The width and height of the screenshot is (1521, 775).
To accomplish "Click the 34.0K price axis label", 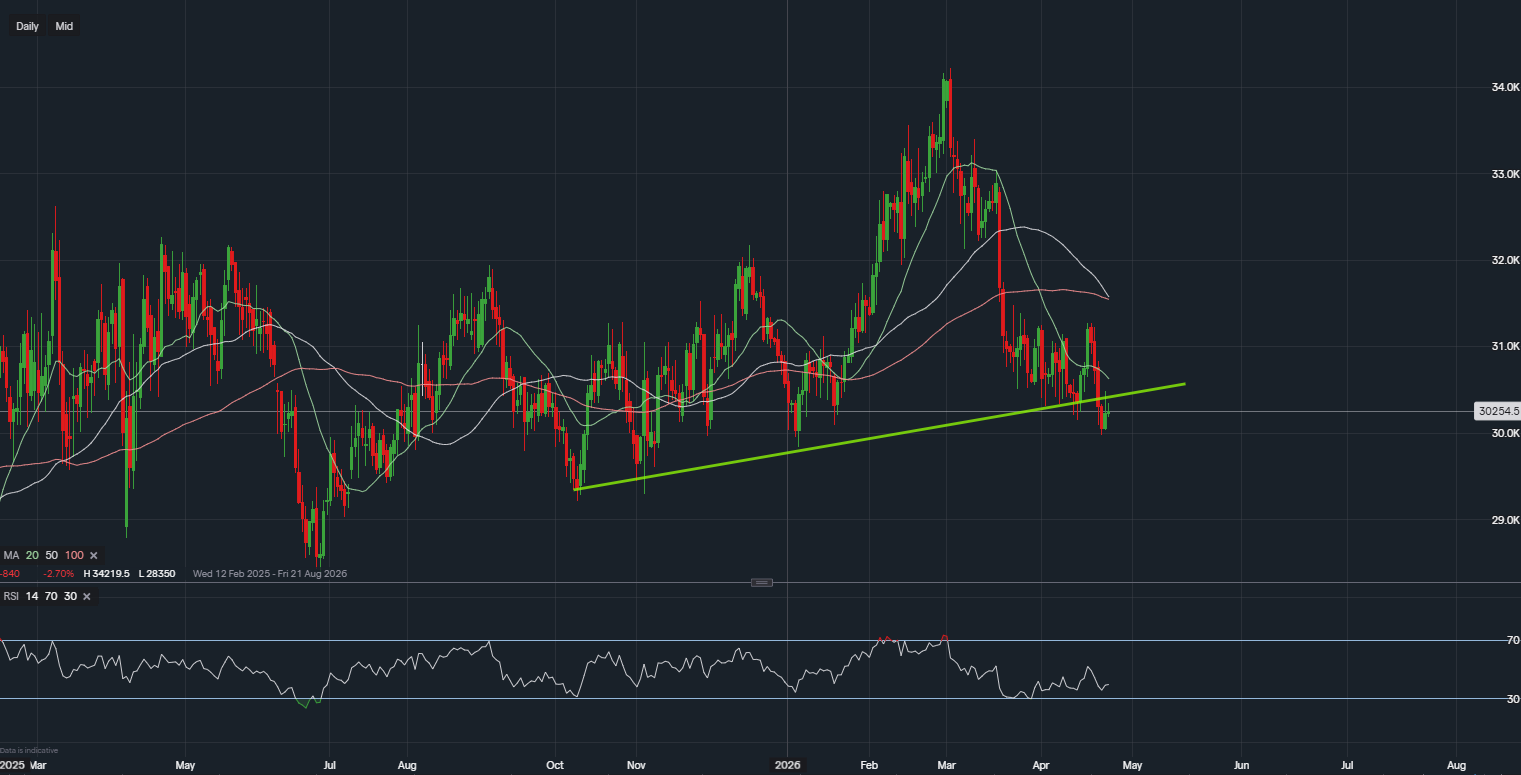I will pyautogui.click(x=1505, y=88).
